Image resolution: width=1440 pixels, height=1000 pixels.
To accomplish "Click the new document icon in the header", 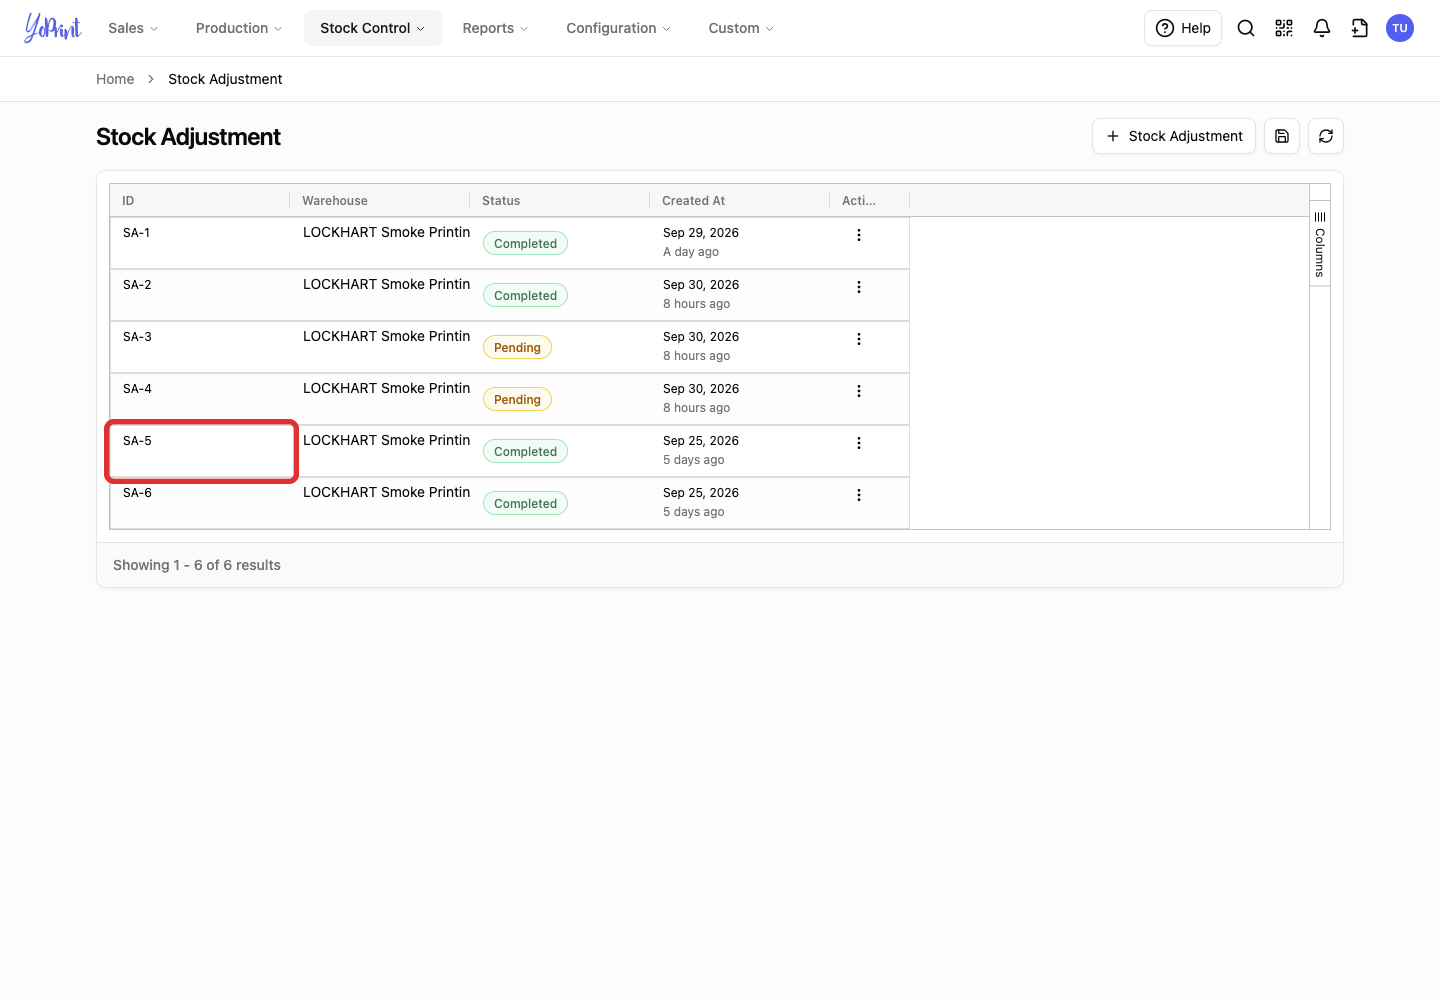I will point(1360,28).
